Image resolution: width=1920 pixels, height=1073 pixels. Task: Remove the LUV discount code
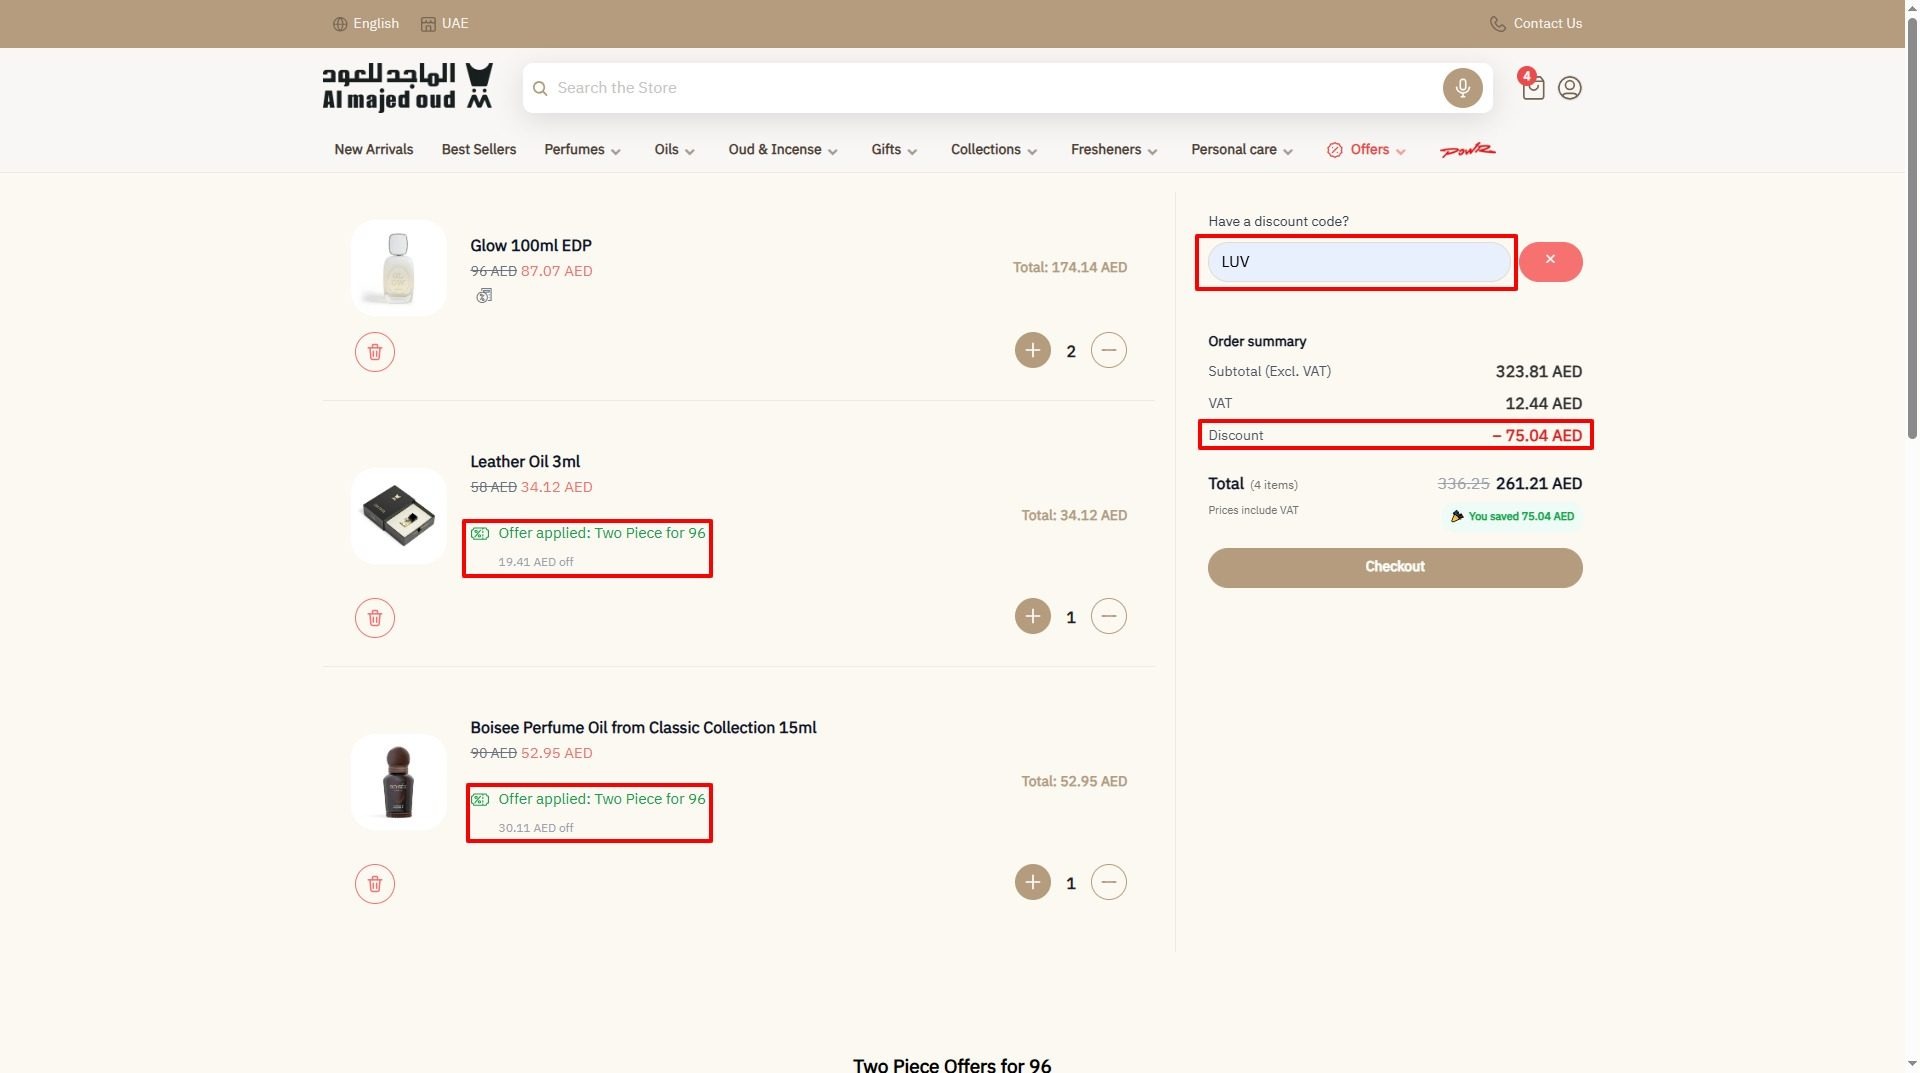tap(1551, 262)
